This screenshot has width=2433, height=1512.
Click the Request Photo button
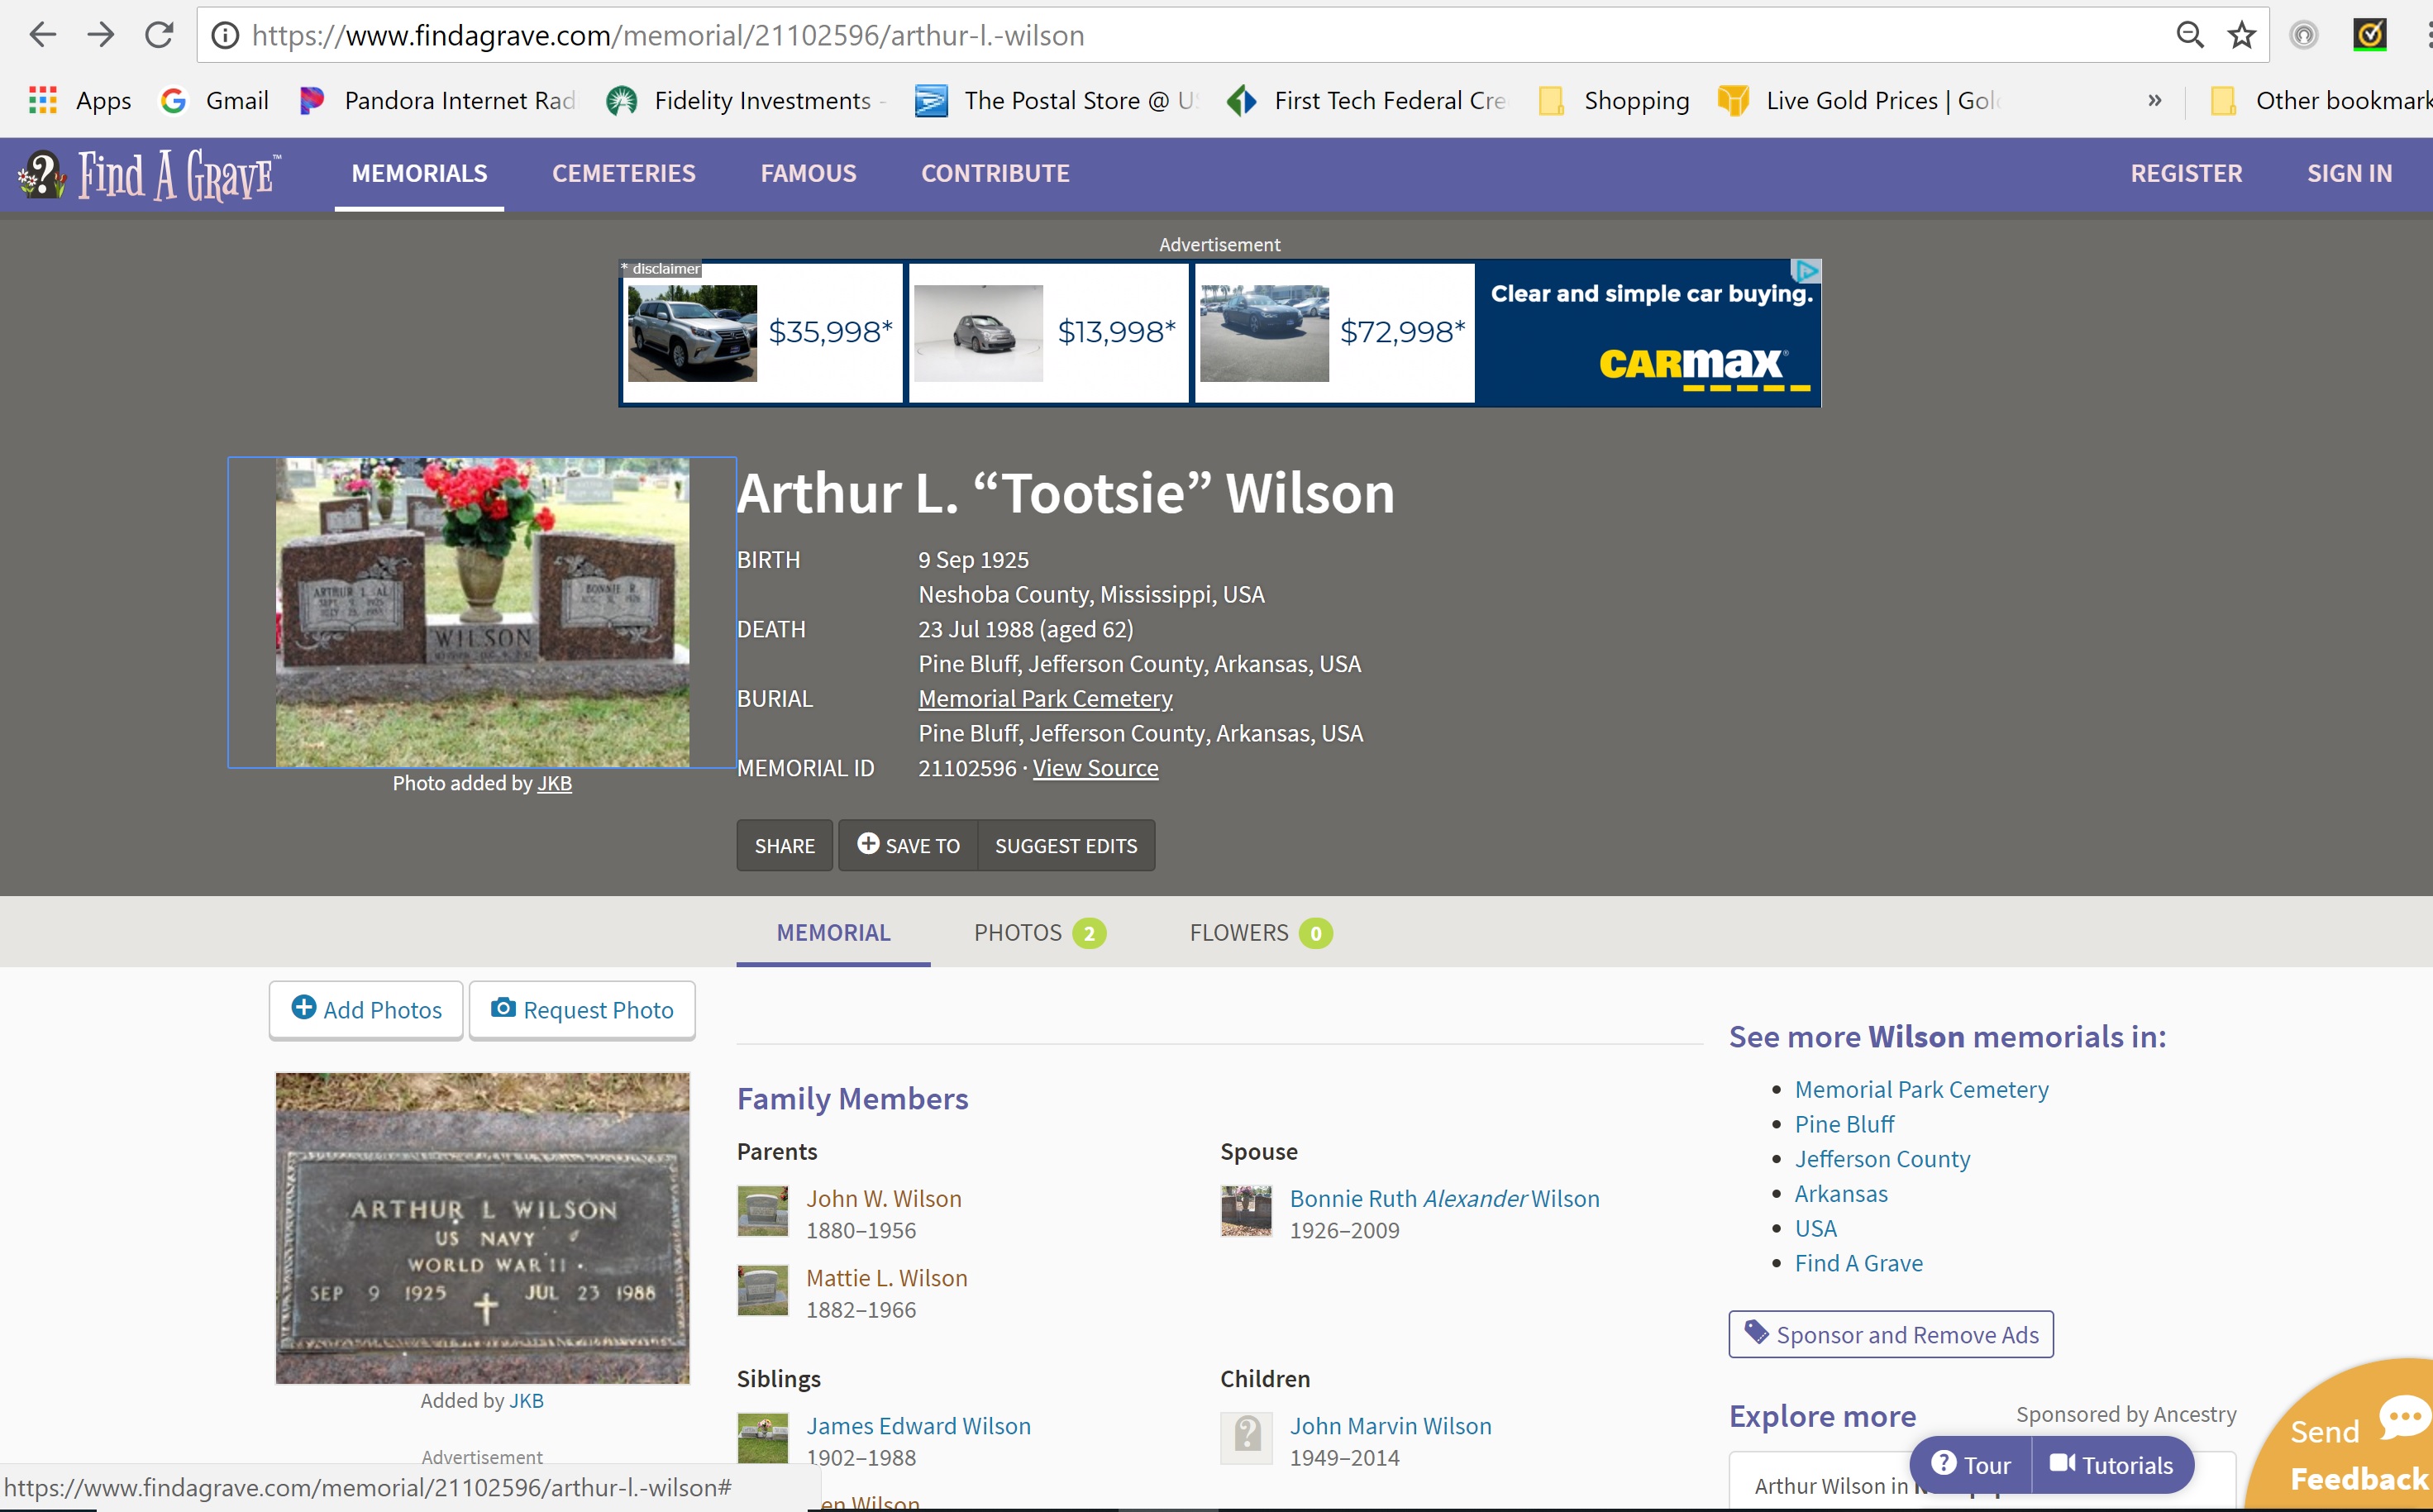click(x=582, y=1010)
